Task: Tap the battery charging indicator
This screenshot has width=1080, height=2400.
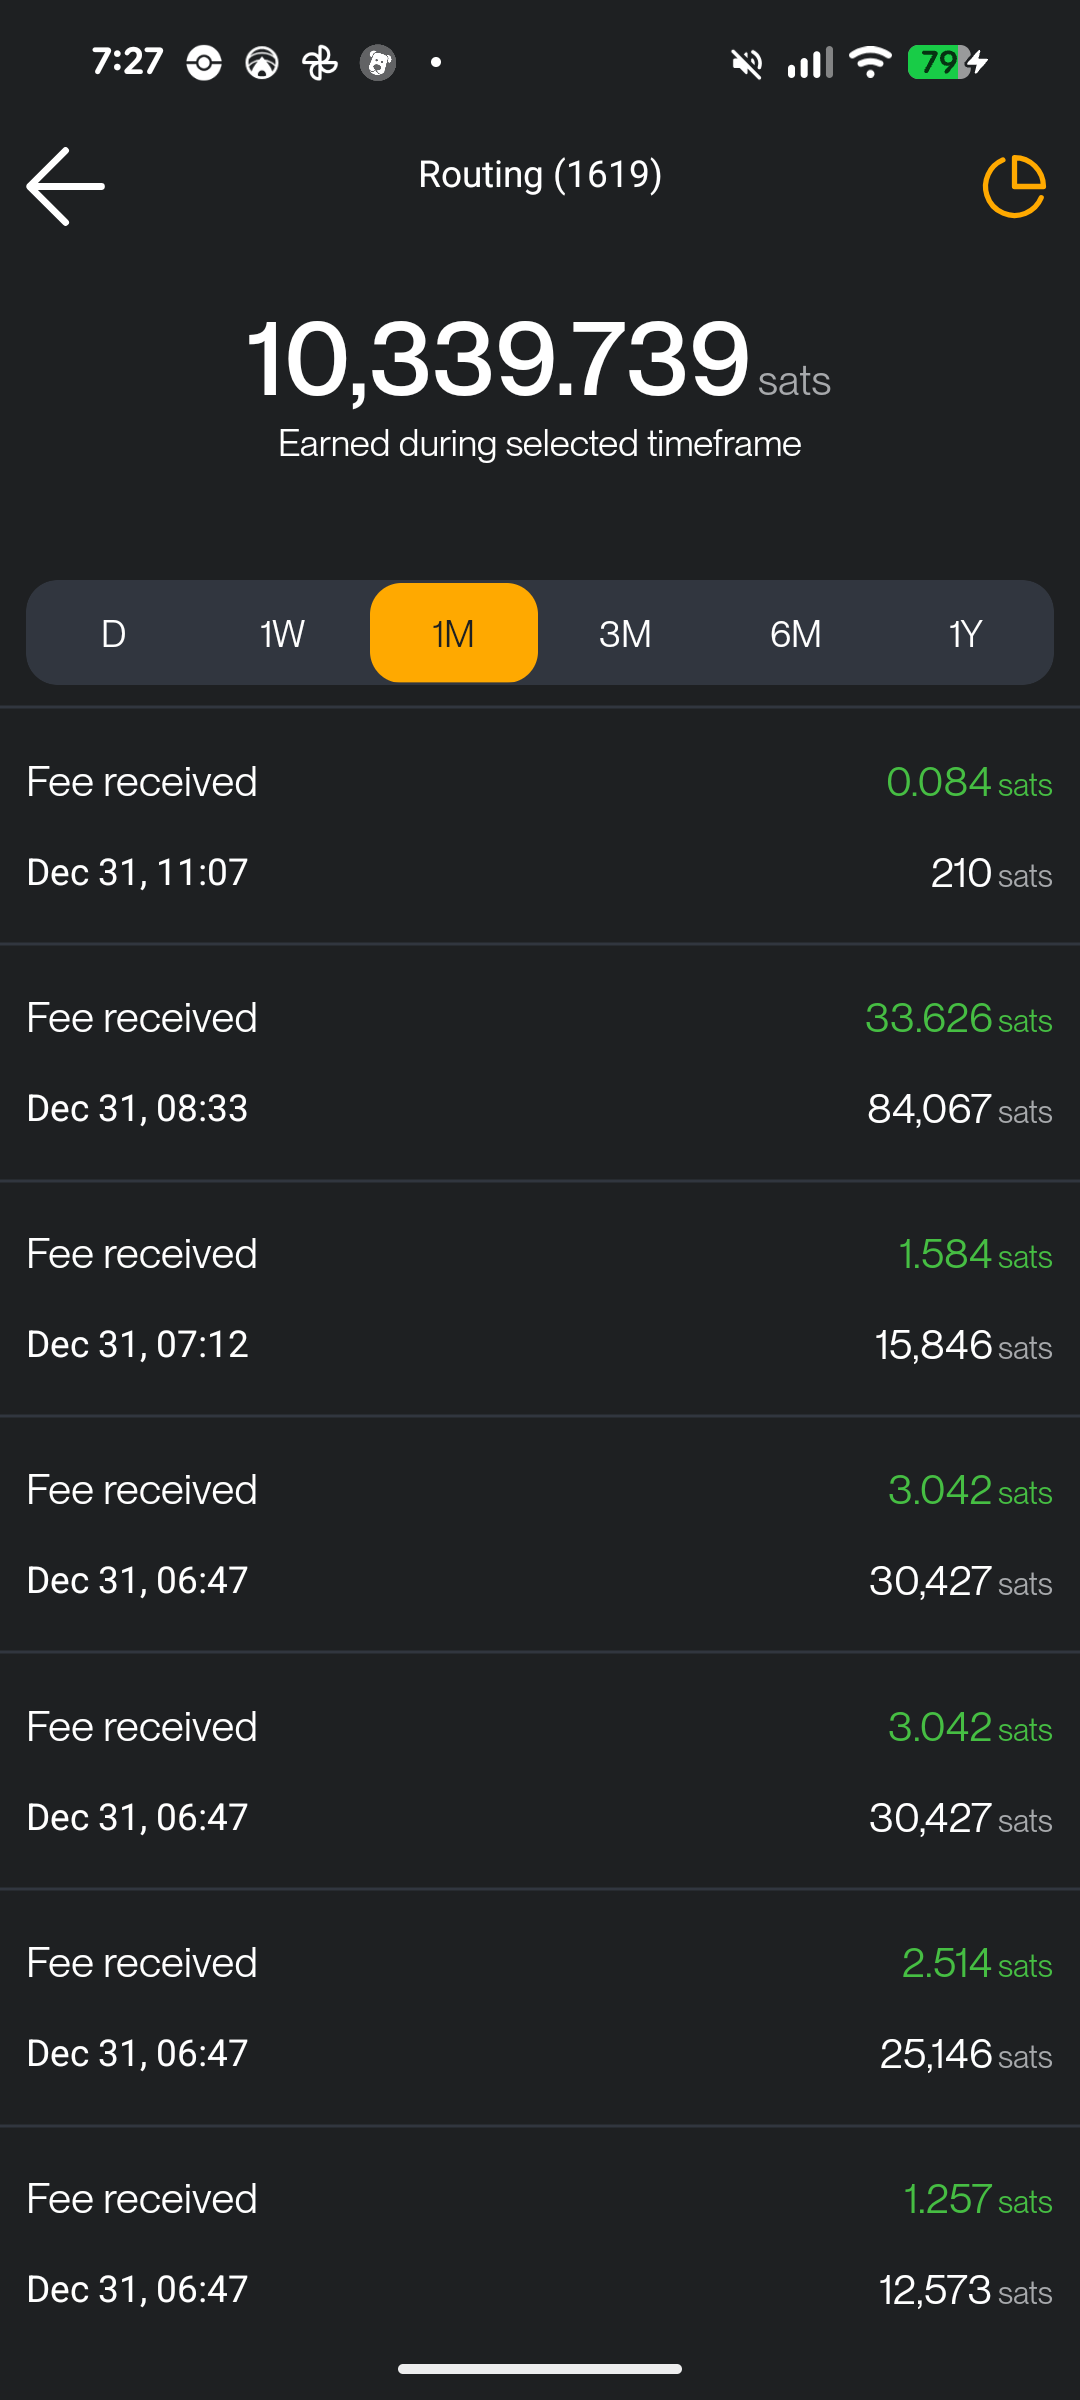Action: [x=946, y=62]
